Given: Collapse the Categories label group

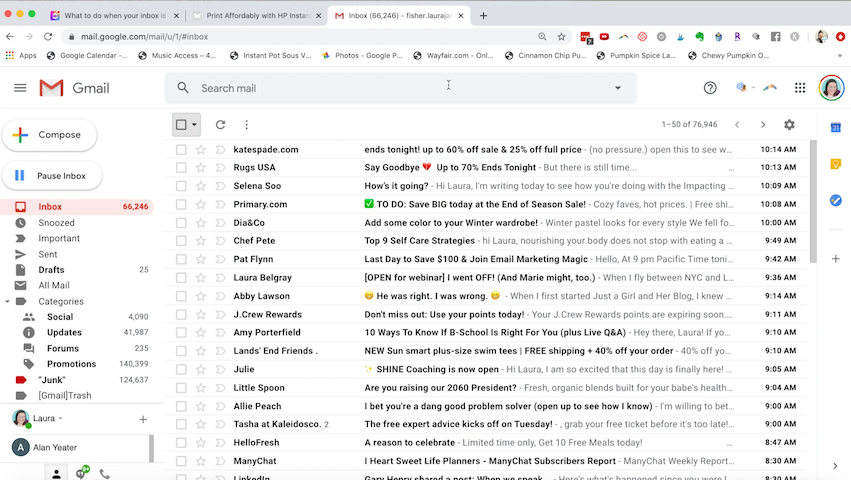Looking at the screenshot, I should click(x=8, y=301).
